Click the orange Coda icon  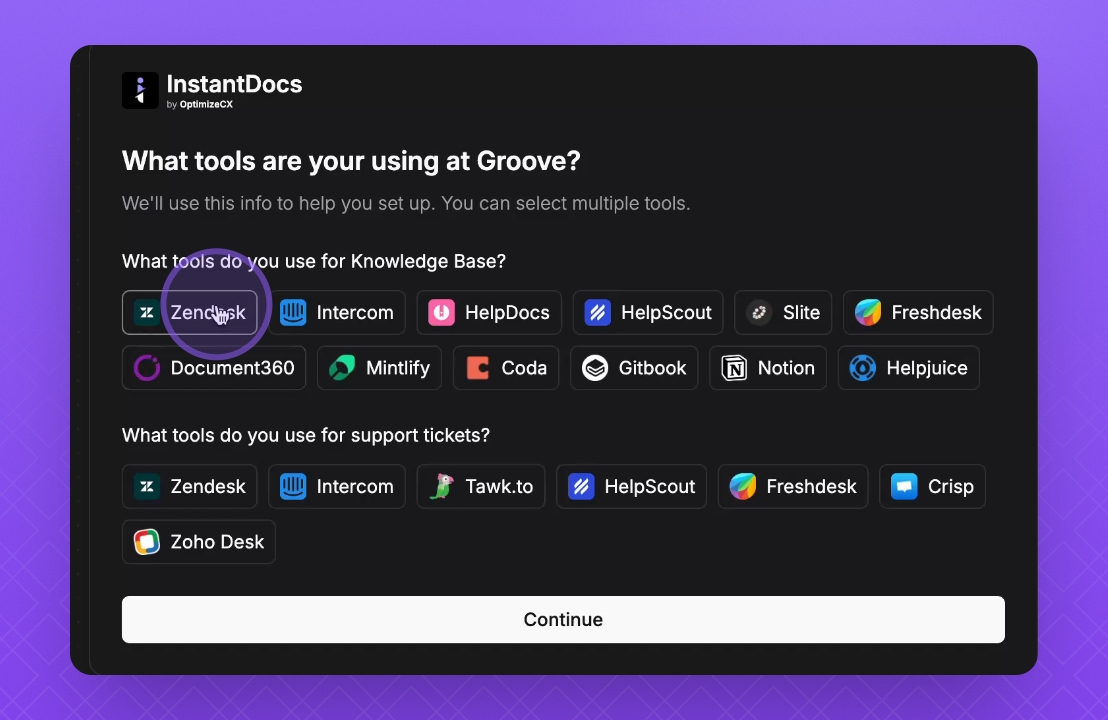click(478, 367)
